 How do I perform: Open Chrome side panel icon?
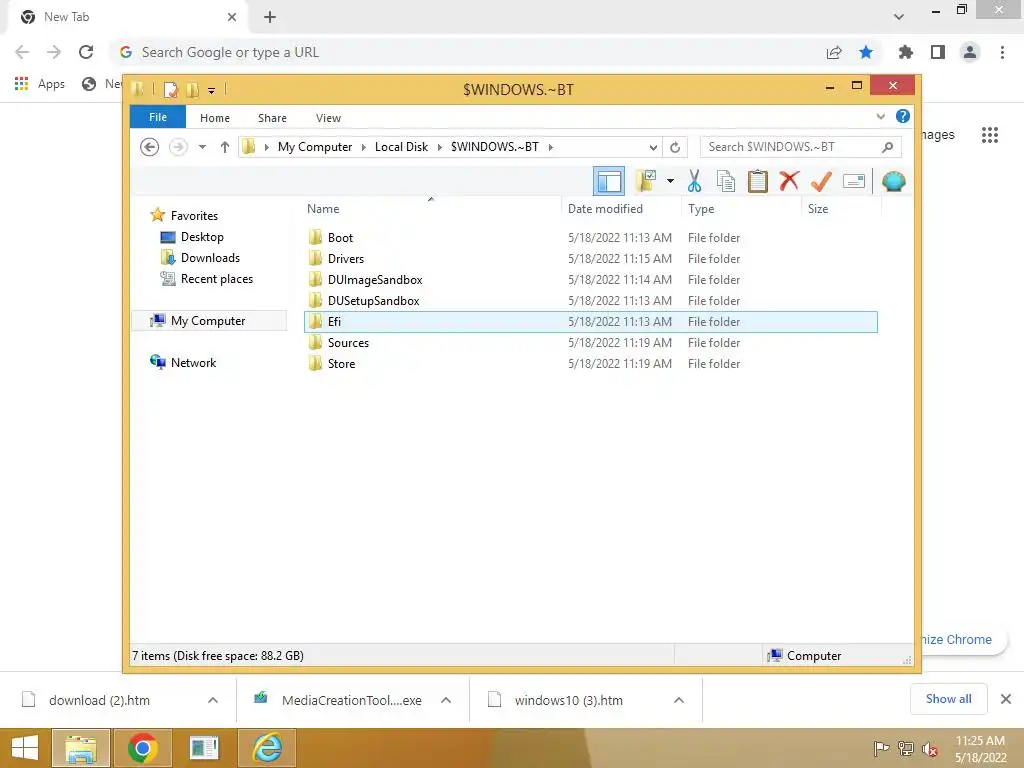coord(938,52)
